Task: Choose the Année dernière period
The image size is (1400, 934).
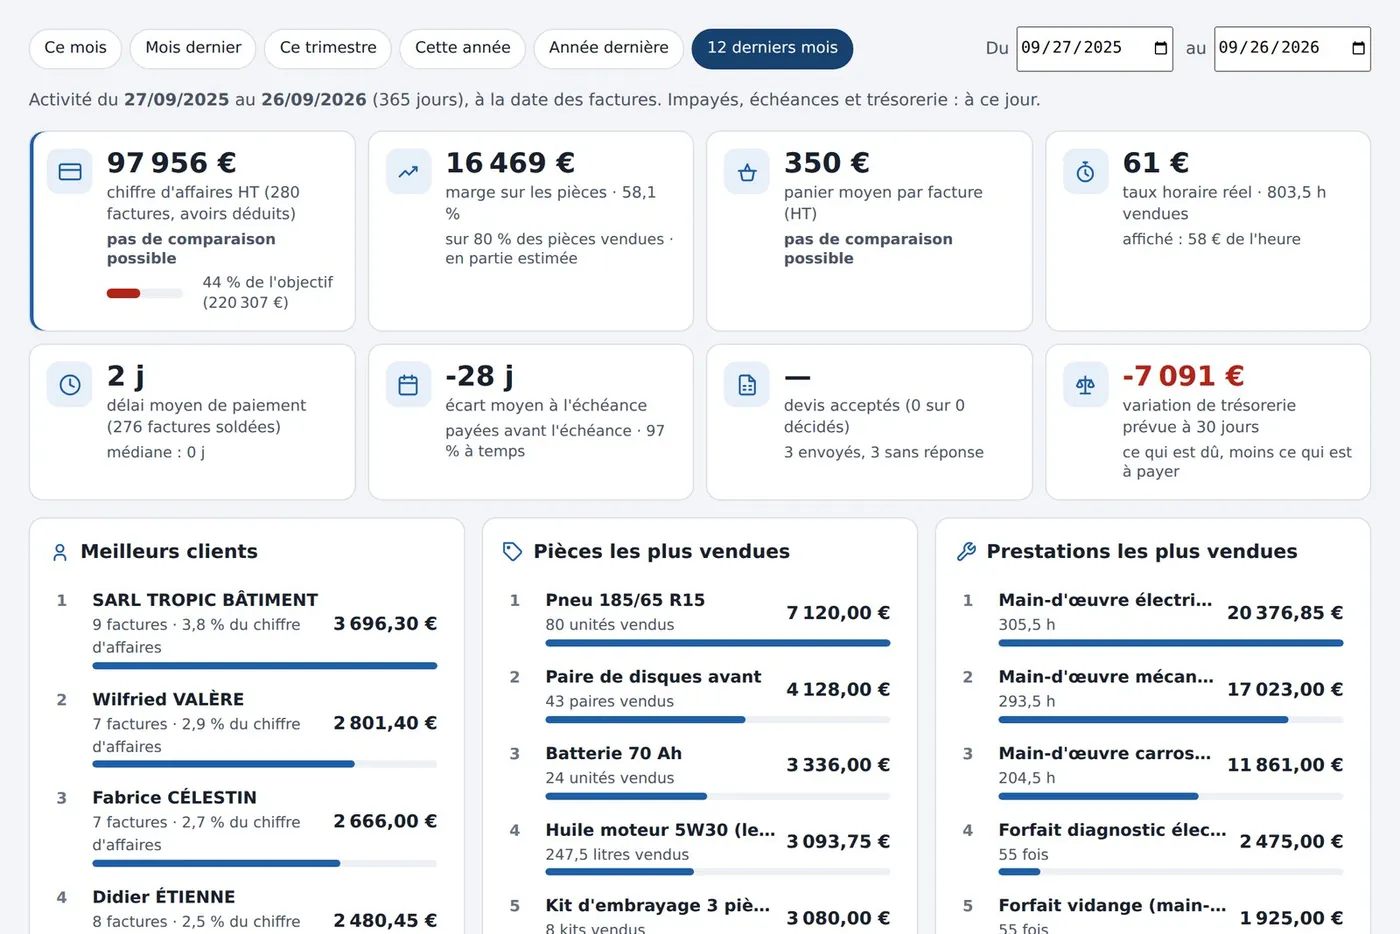Action: click(x=608, y=48)
